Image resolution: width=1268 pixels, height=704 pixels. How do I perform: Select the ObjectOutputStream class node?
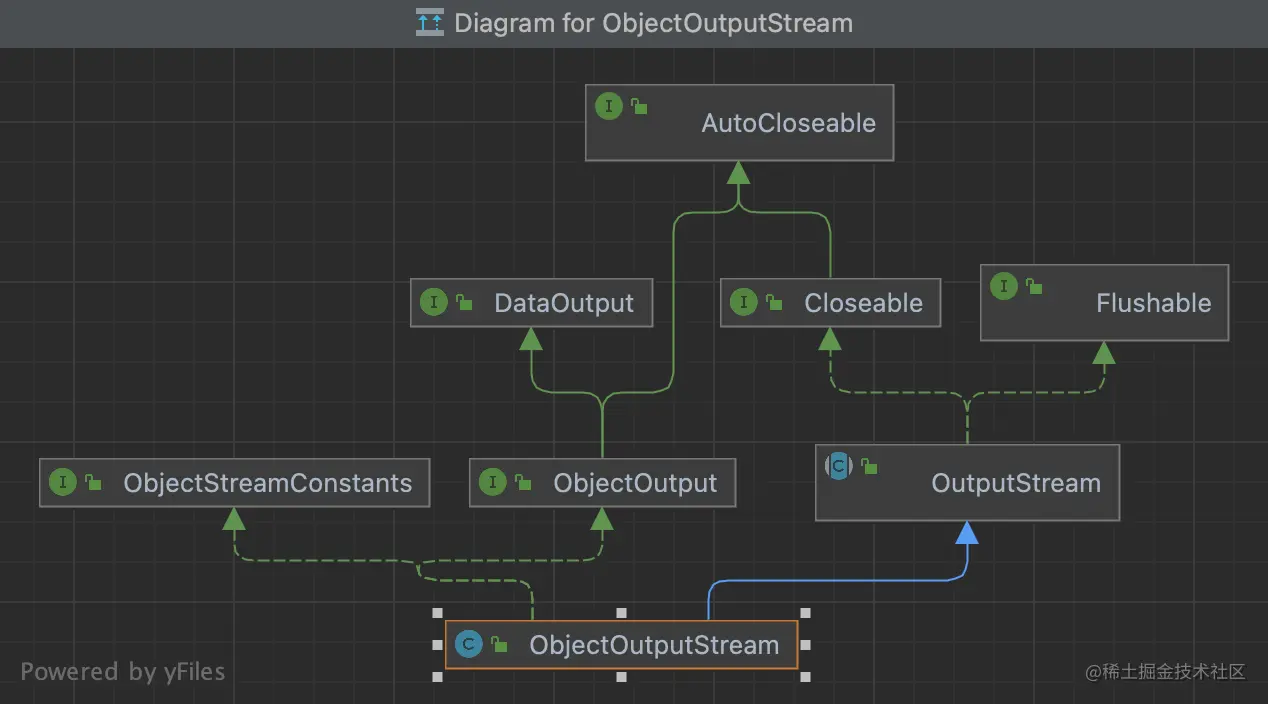[621, 645]
